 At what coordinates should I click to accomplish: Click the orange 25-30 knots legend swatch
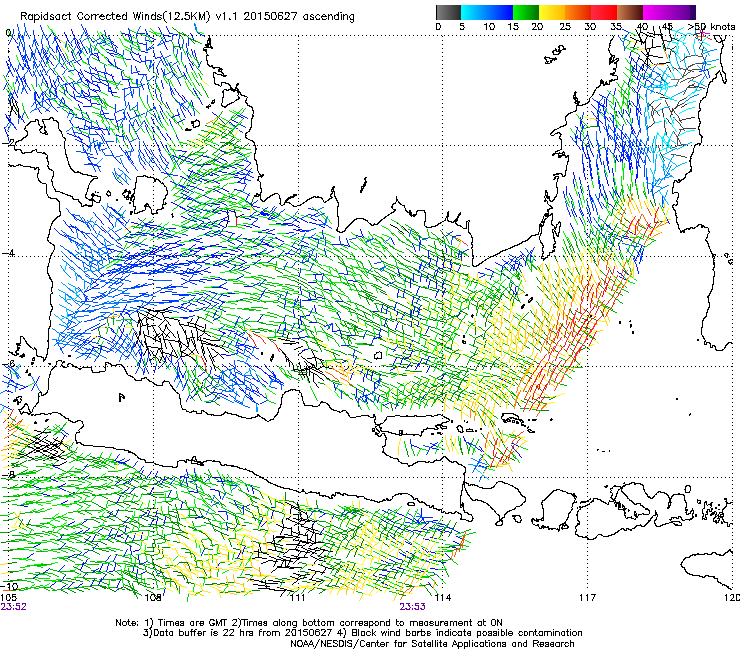tap(578, 12)
